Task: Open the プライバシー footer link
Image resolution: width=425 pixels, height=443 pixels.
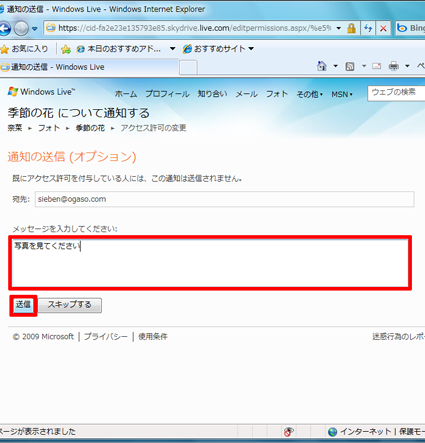Action: point(106,337)
